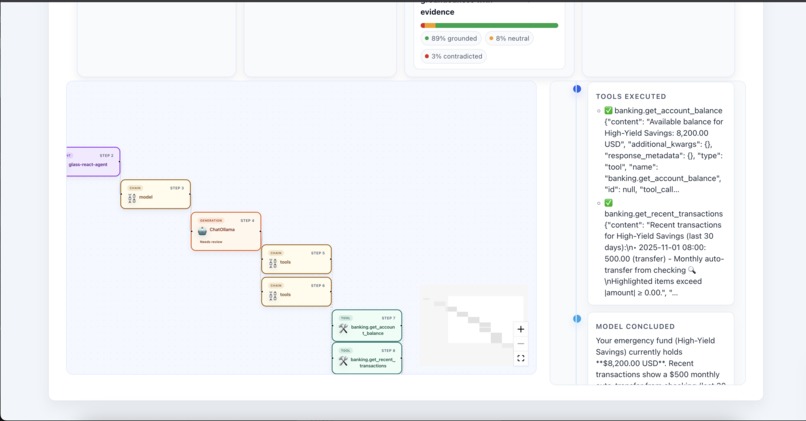
Task: Click the 8% neutral badge
Action: click(x=509, y=39)
